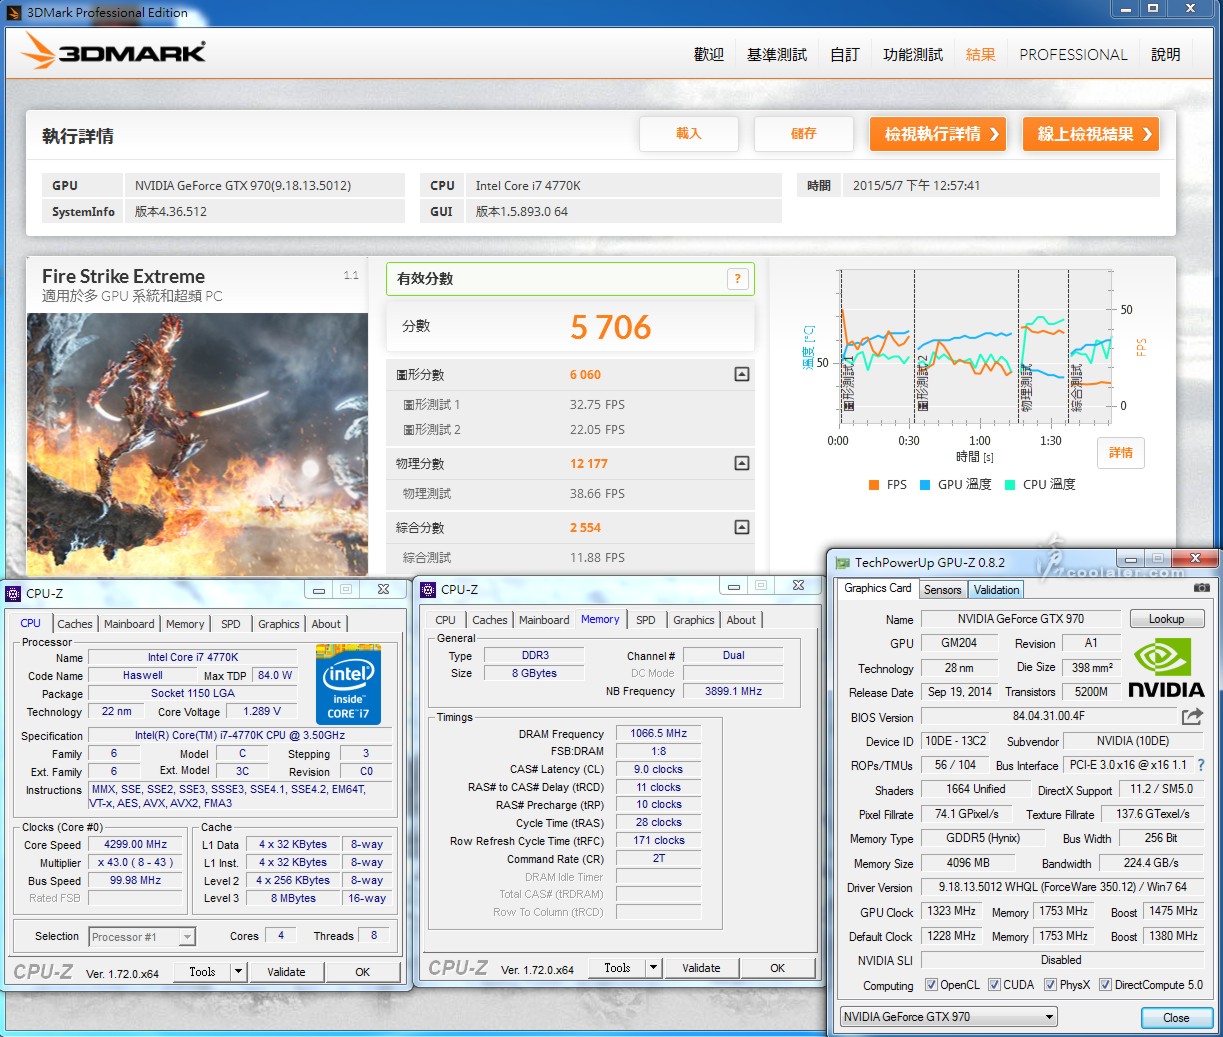The width and height of the screenshot is (1223, 1037).
Task: Click the 3DMark logo in the header
Action: (114, 52)
